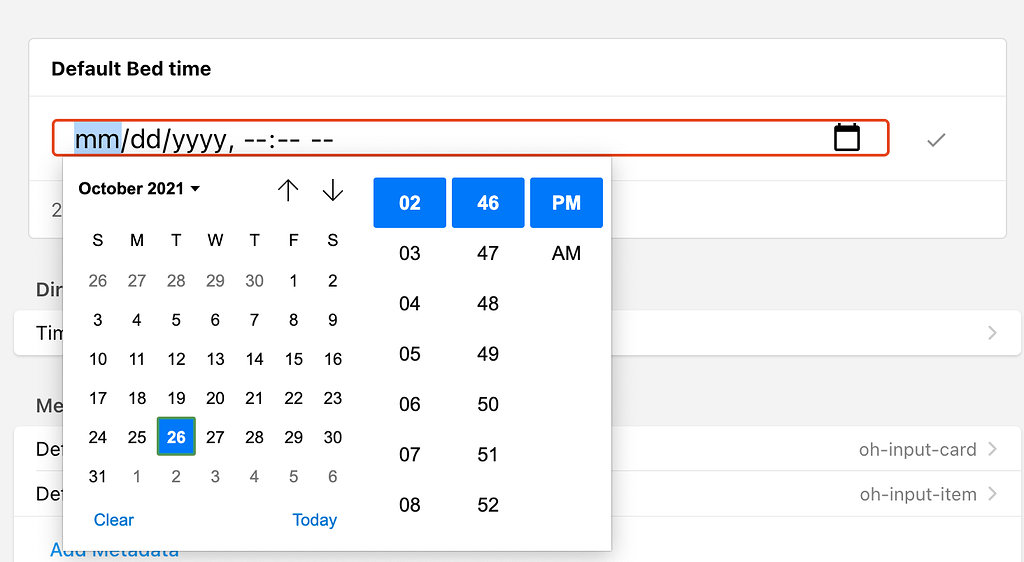Click the checkmark icon beside date field
Image resolution: width=1024 pixels, height=562 pixels.
(936, 140)
